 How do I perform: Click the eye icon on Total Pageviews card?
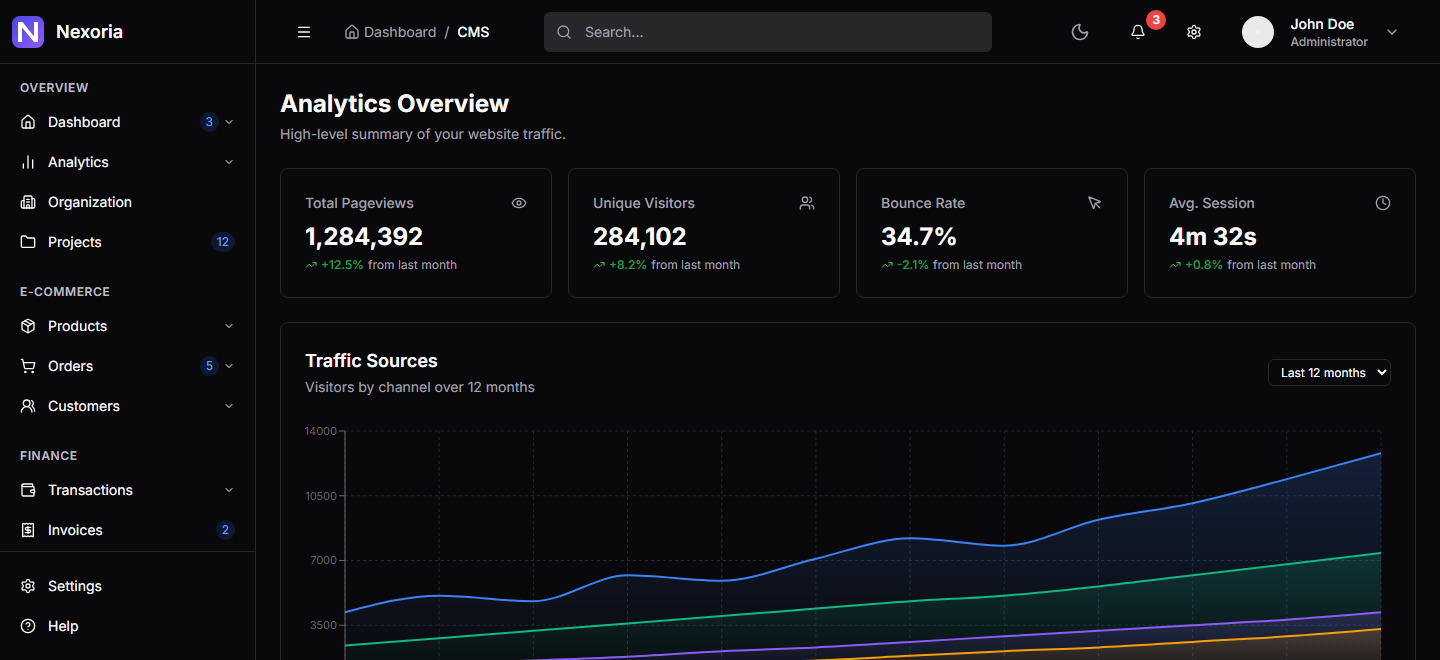click(x=519, y=203)
